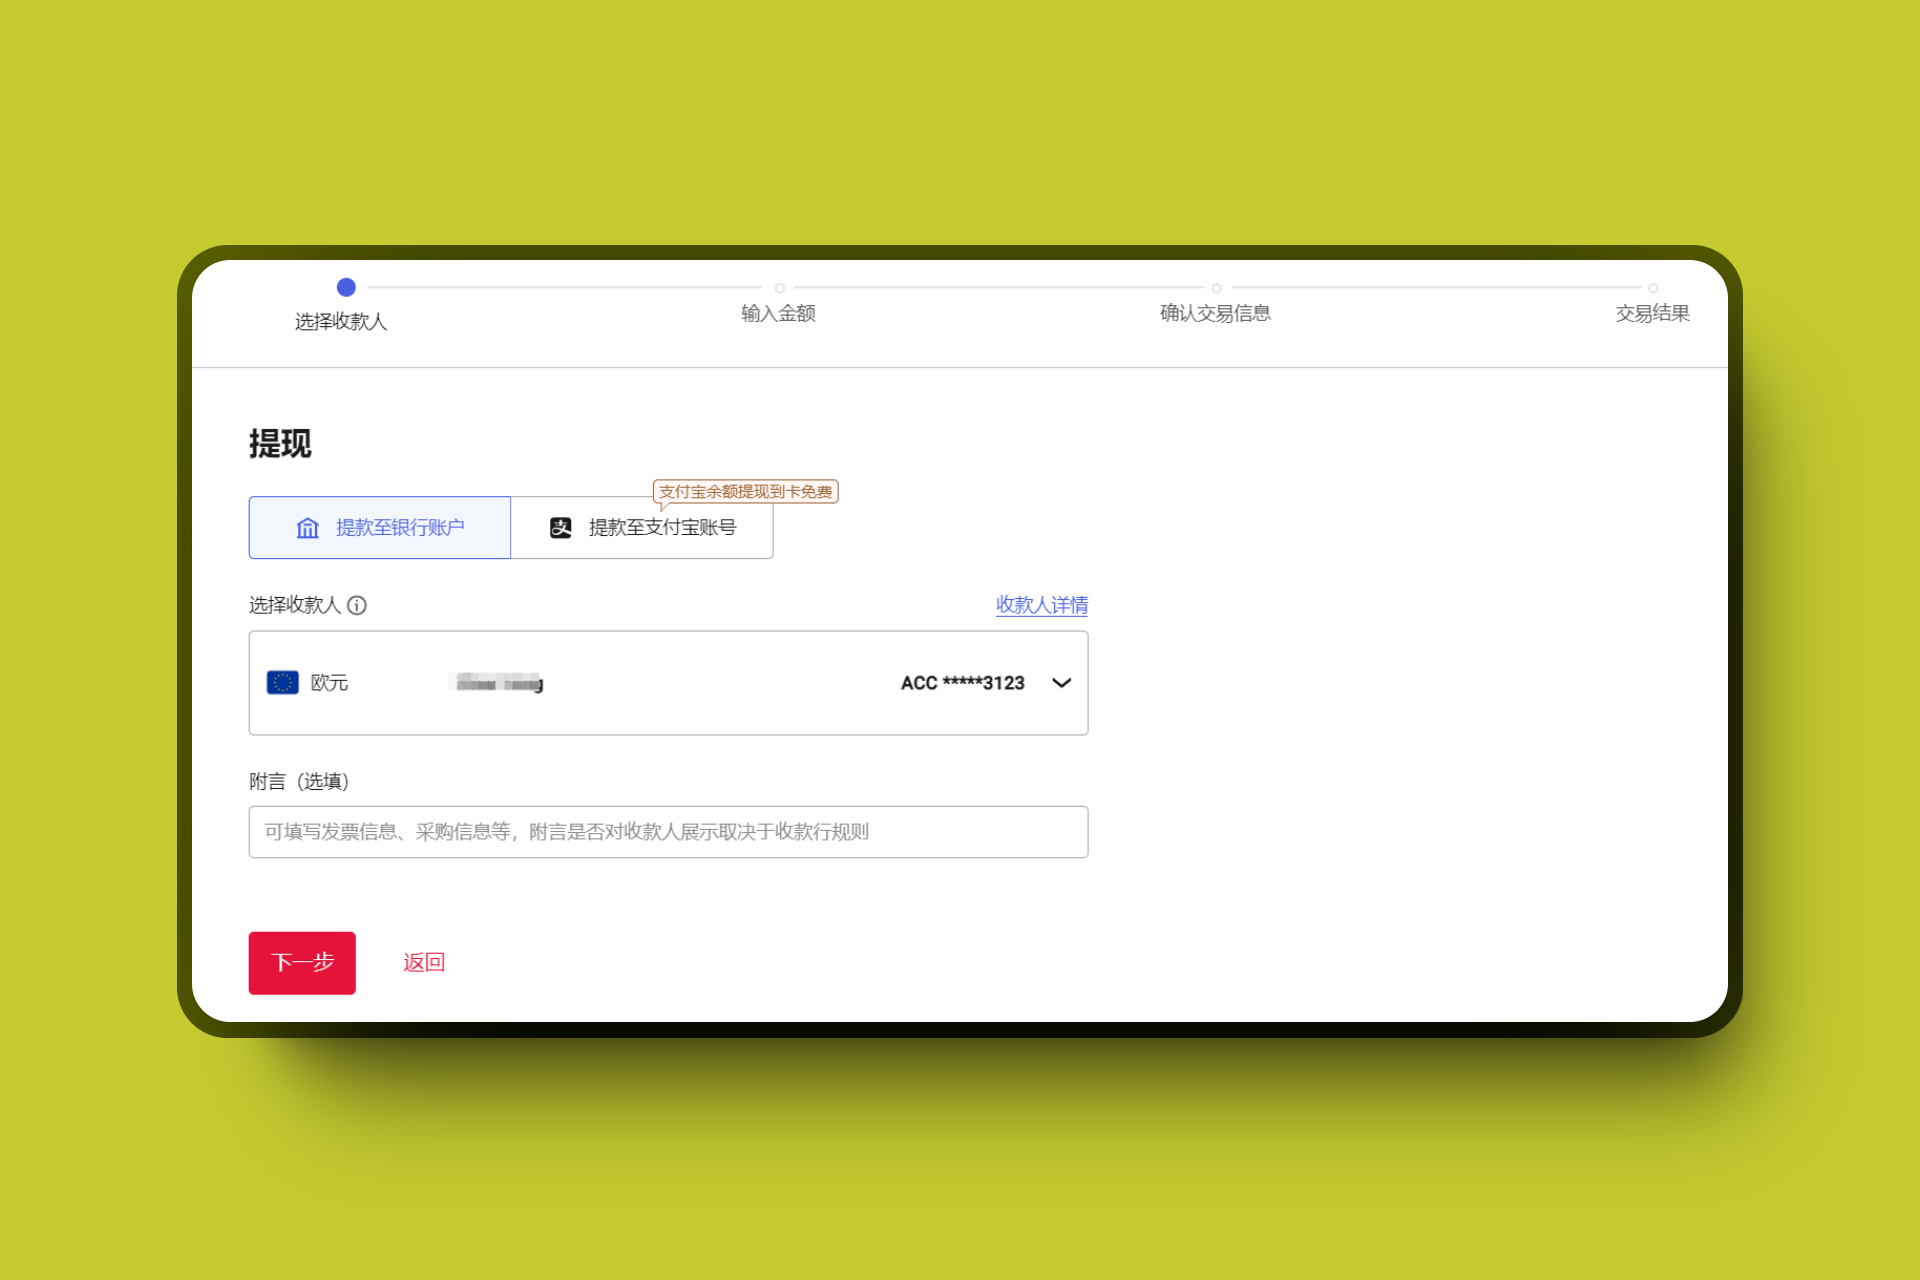Screen dimensions: 1920x1280
Task: Click the 支付宝余额提现到卡免费 promo badge
Action: (x=745, y=492)
